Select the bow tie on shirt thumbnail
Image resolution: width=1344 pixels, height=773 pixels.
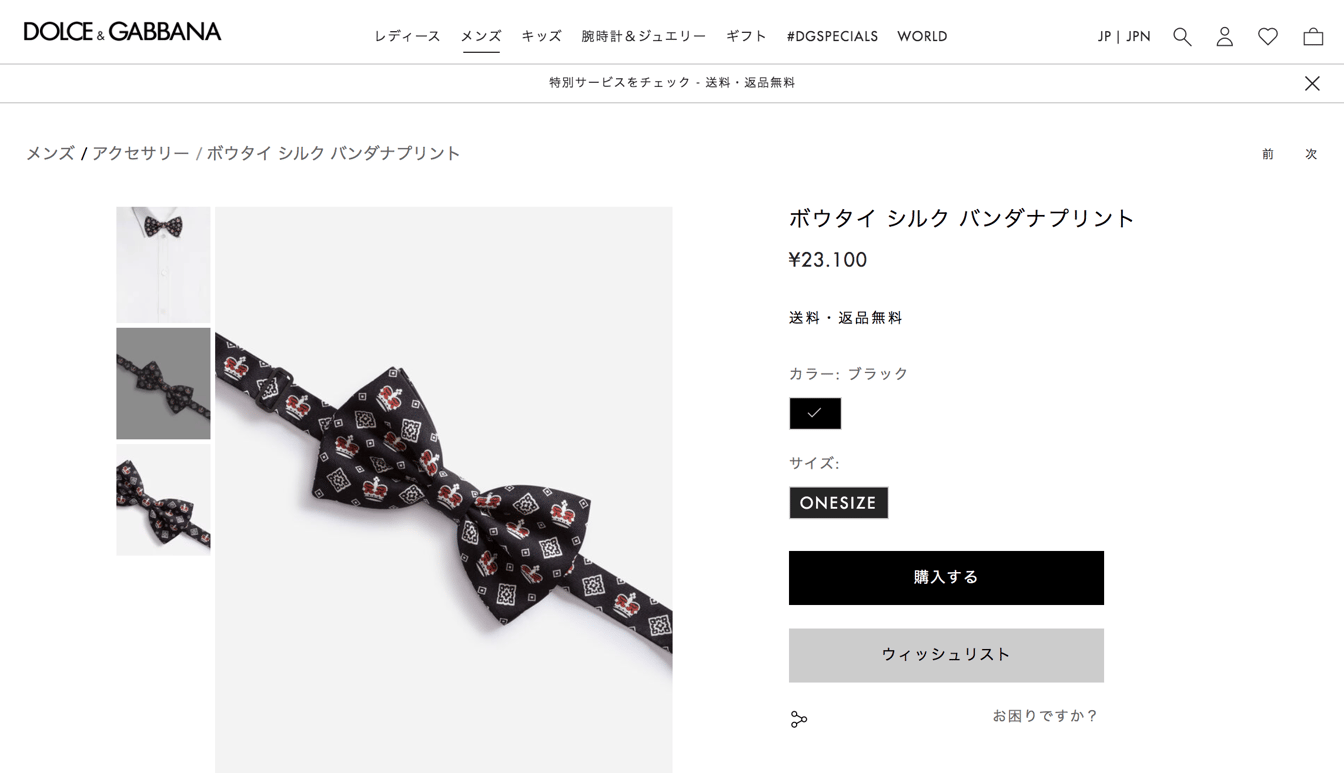pos(163,264)
